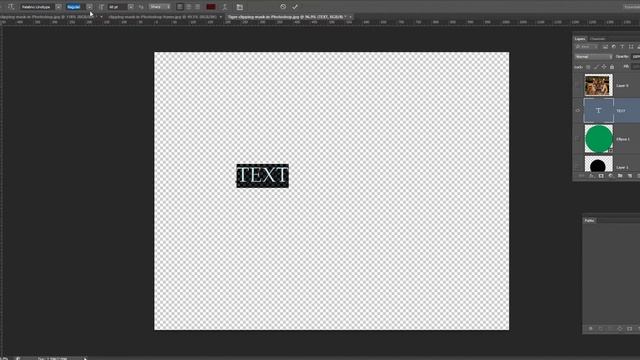The image size is (640, 360).
Task: Open the Layers panel tab
Action: (580, 39)
